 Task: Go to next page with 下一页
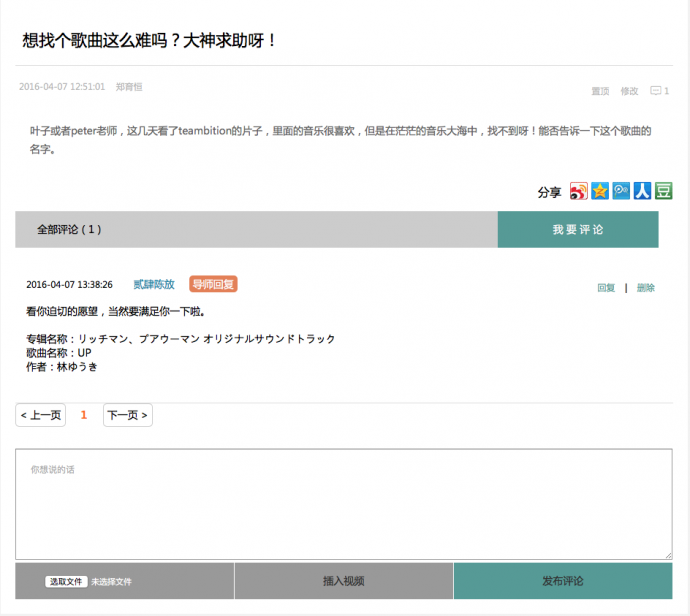click(x=127, y=415)
